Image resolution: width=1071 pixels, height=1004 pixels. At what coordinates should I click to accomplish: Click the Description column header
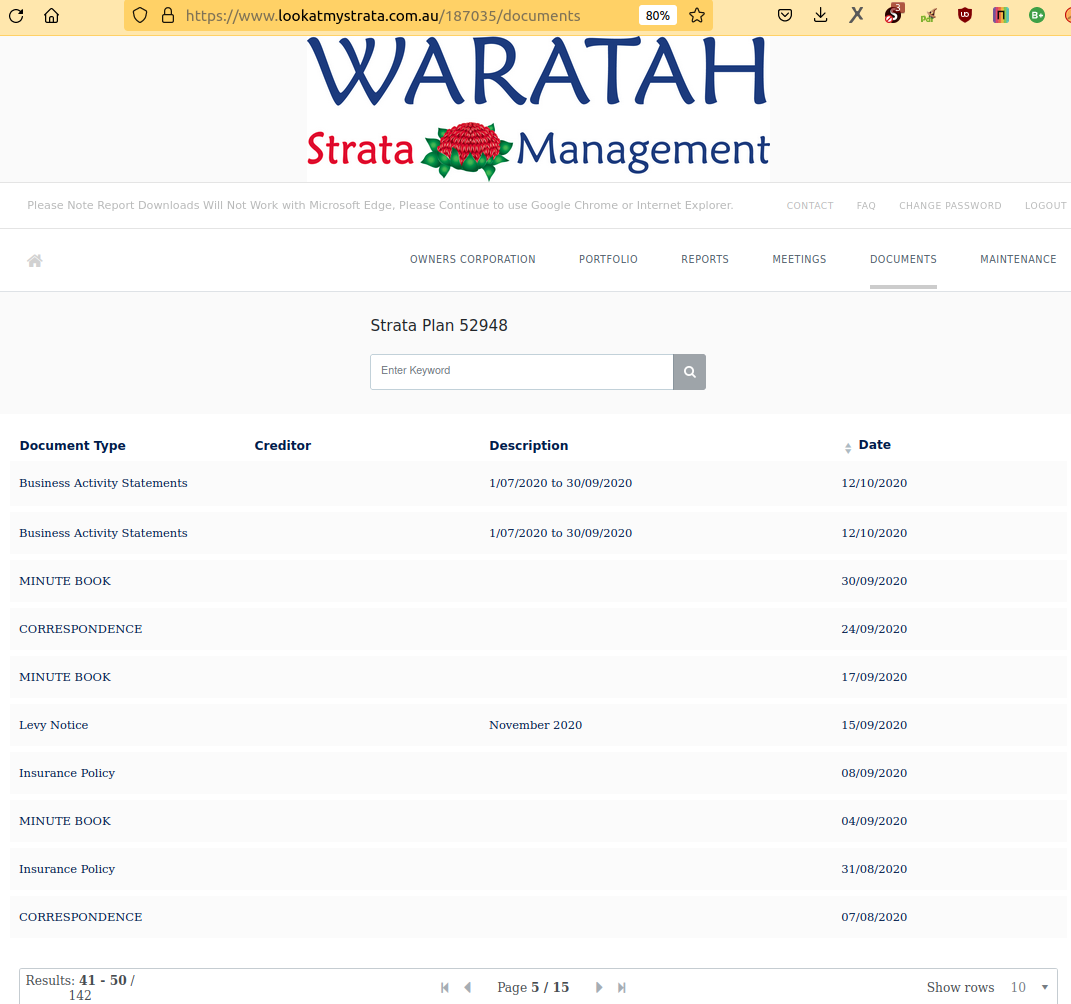528,445
